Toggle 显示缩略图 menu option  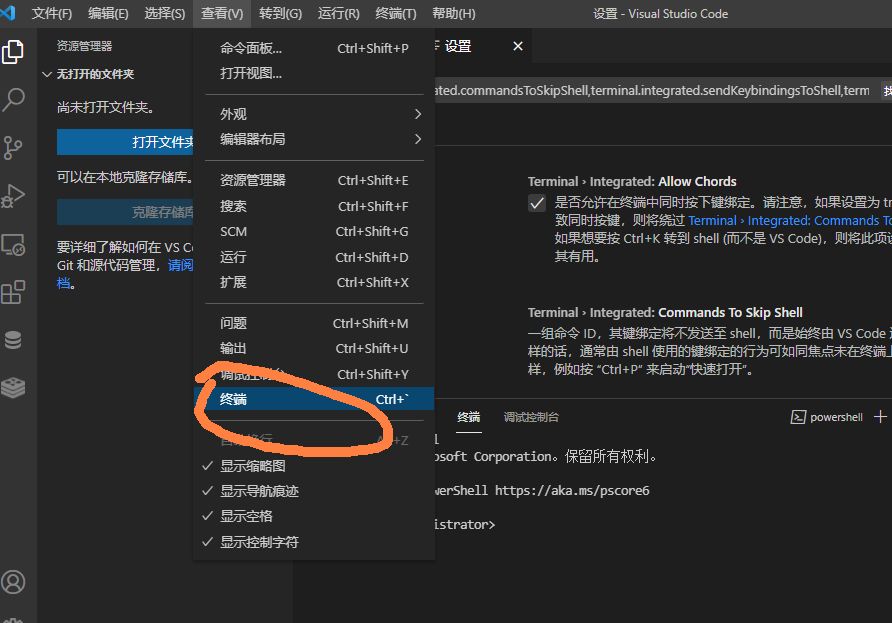tap(314, 466)
